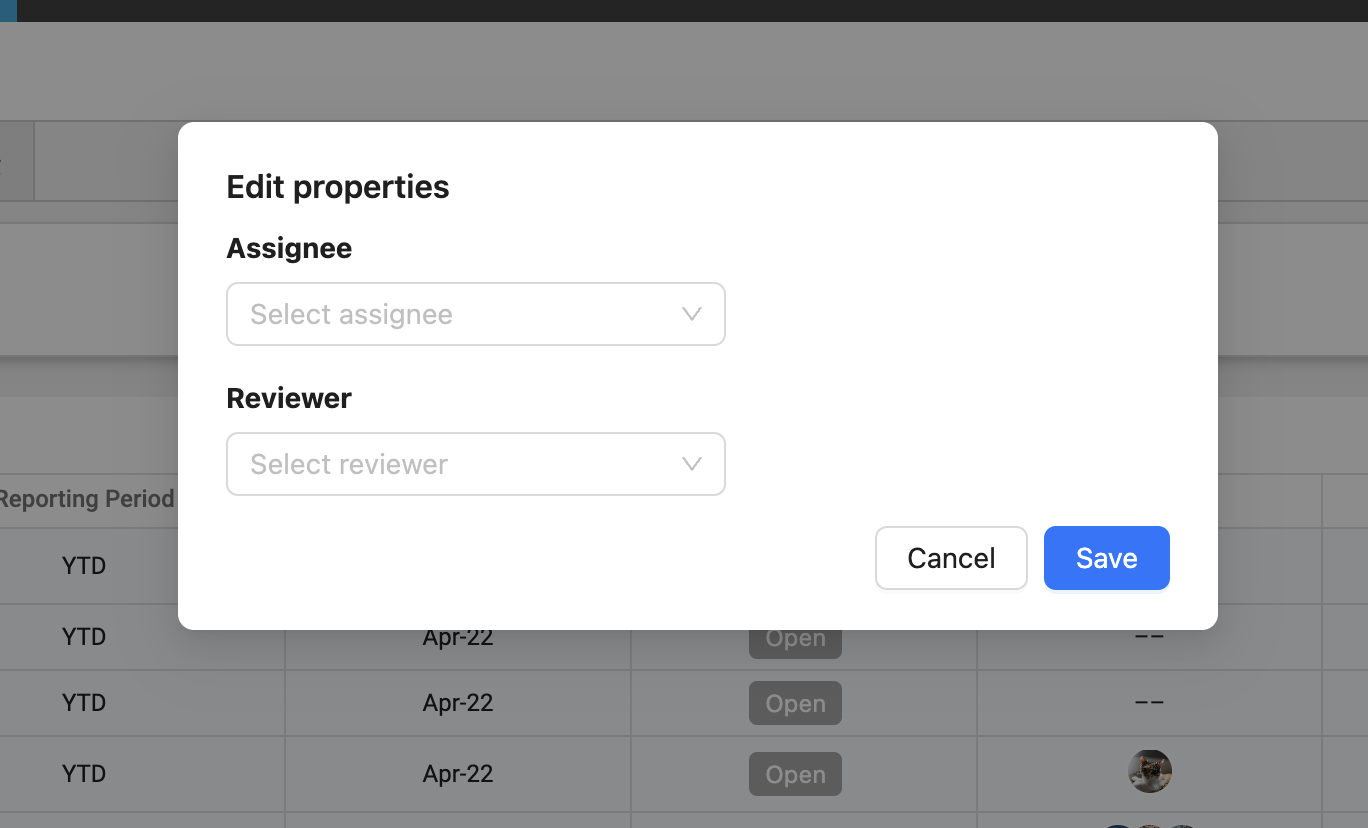The height and width of the screenshot is (828, 1368).
Task: Open the Select reviewer dropdown
Action: (476, 464)
